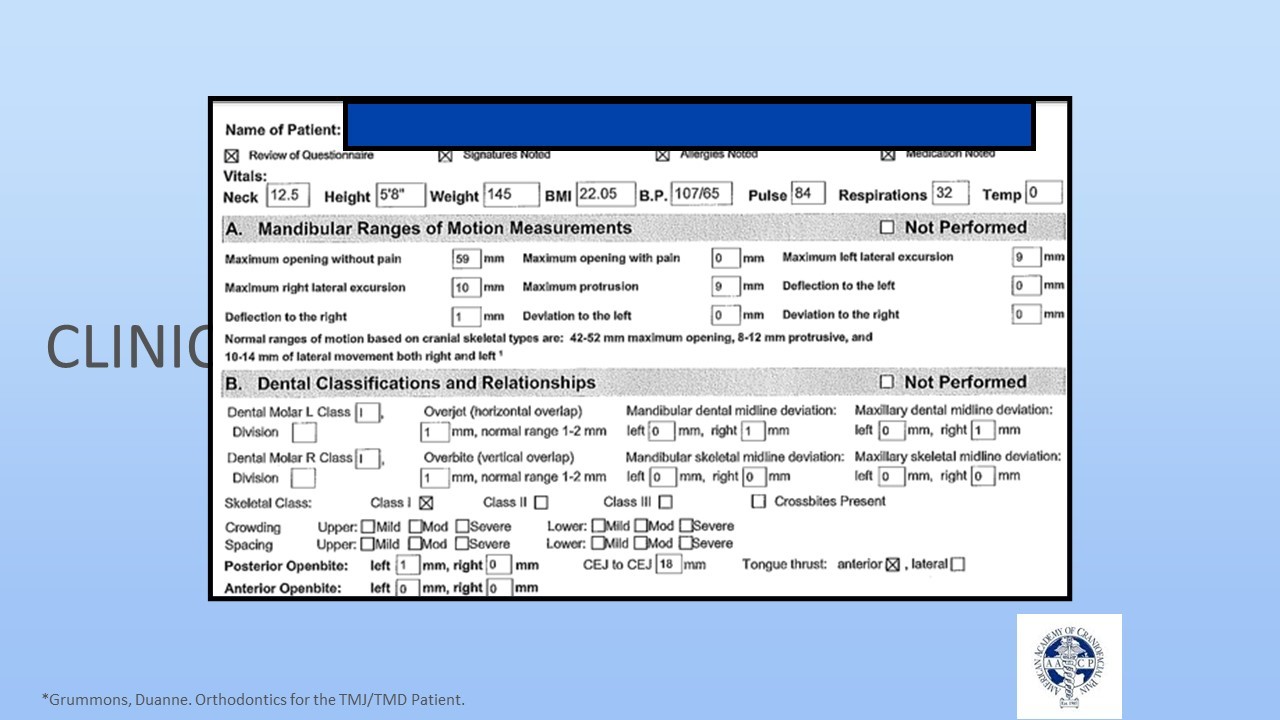The image size is (1280, 720).
Task: Check the Crossbites Present box
Action: tap(759, 501)
